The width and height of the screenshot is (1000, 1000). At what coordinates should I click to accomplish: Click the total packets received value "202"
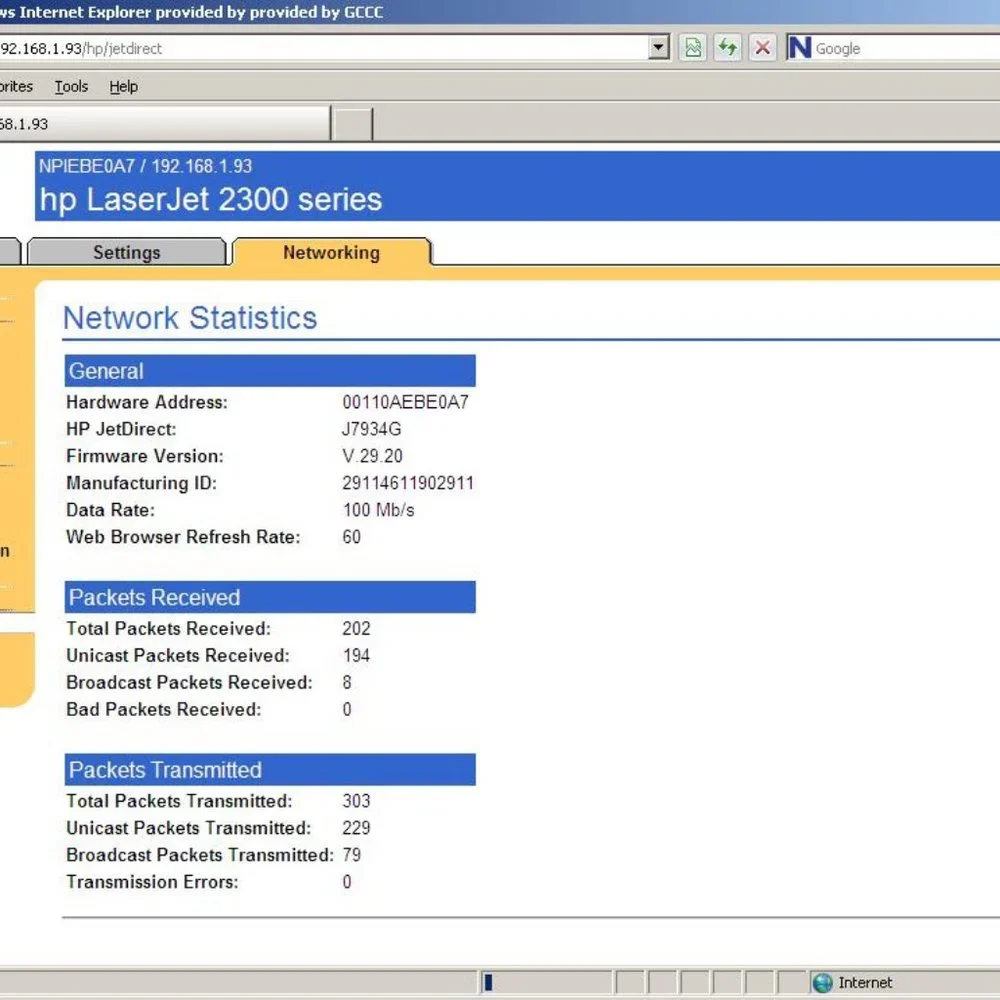pyautogui.click(x=357, y=628)
